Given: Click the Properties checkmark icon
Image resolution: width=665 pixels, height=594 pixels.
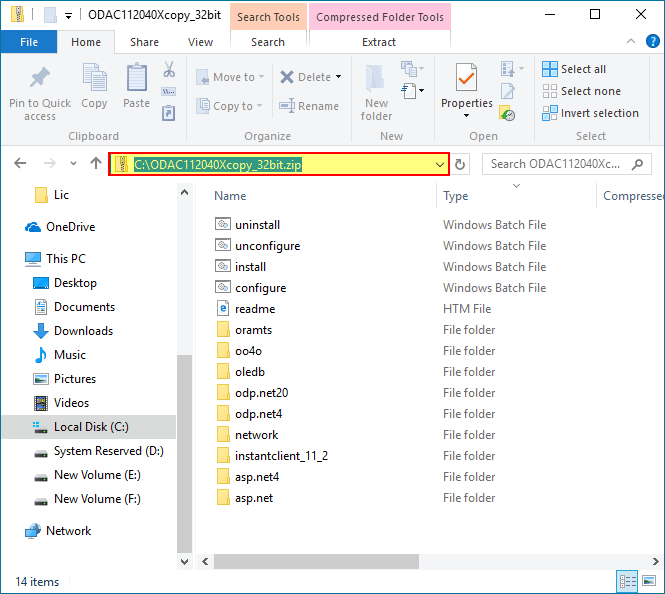Looking at the screenshot, I should pyautogui.click(x=466, y=77).
